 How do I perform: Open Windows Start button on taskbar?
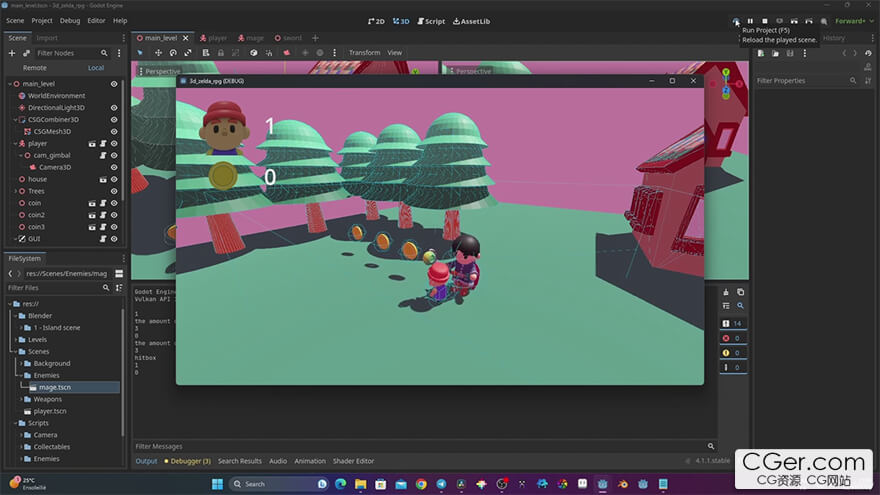217,484
